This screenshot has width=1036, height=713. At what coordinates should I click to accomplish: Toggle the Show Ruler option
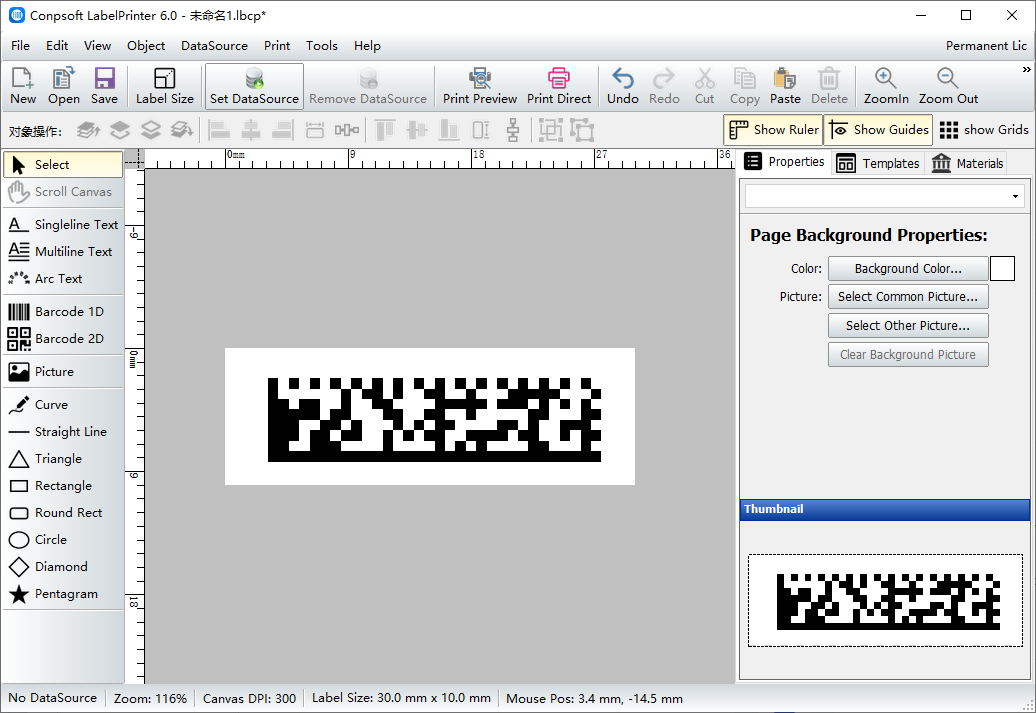[x=773, y=130]
